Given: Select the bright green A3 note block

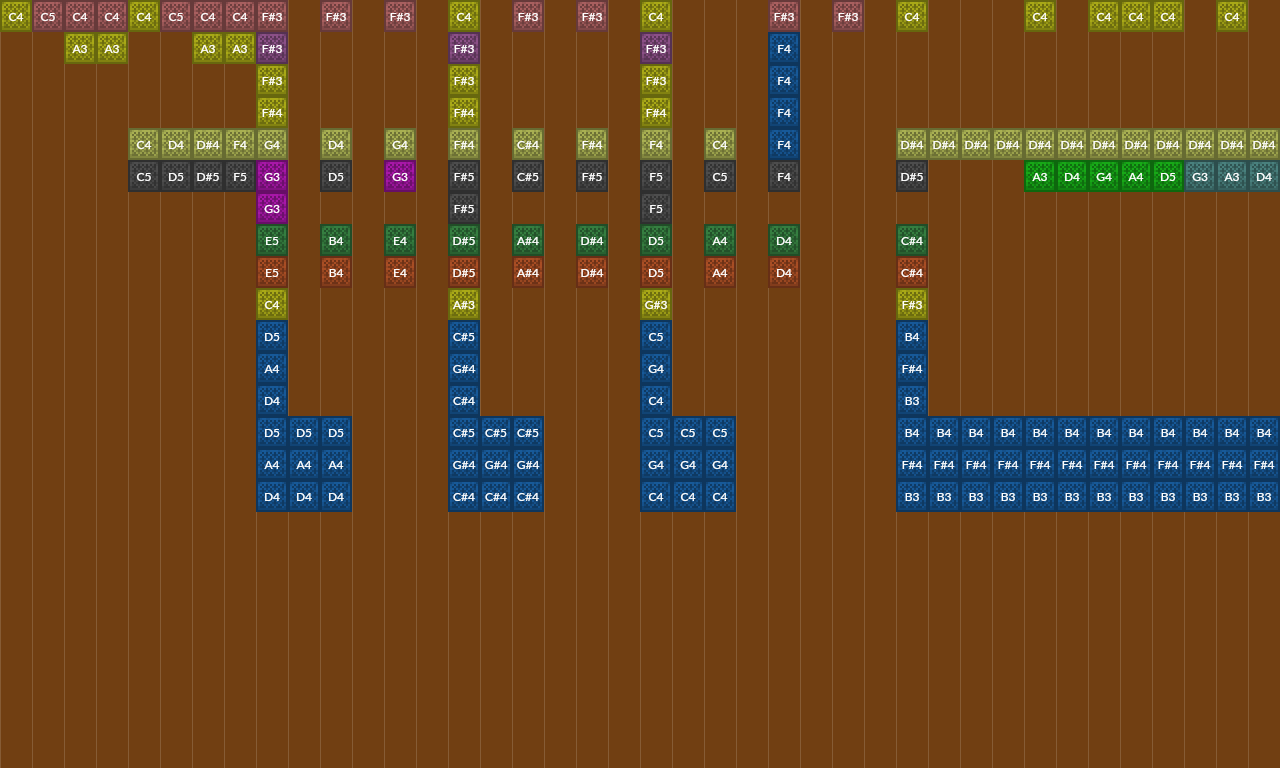Looking at the screenshot, I should point(1040,177).
